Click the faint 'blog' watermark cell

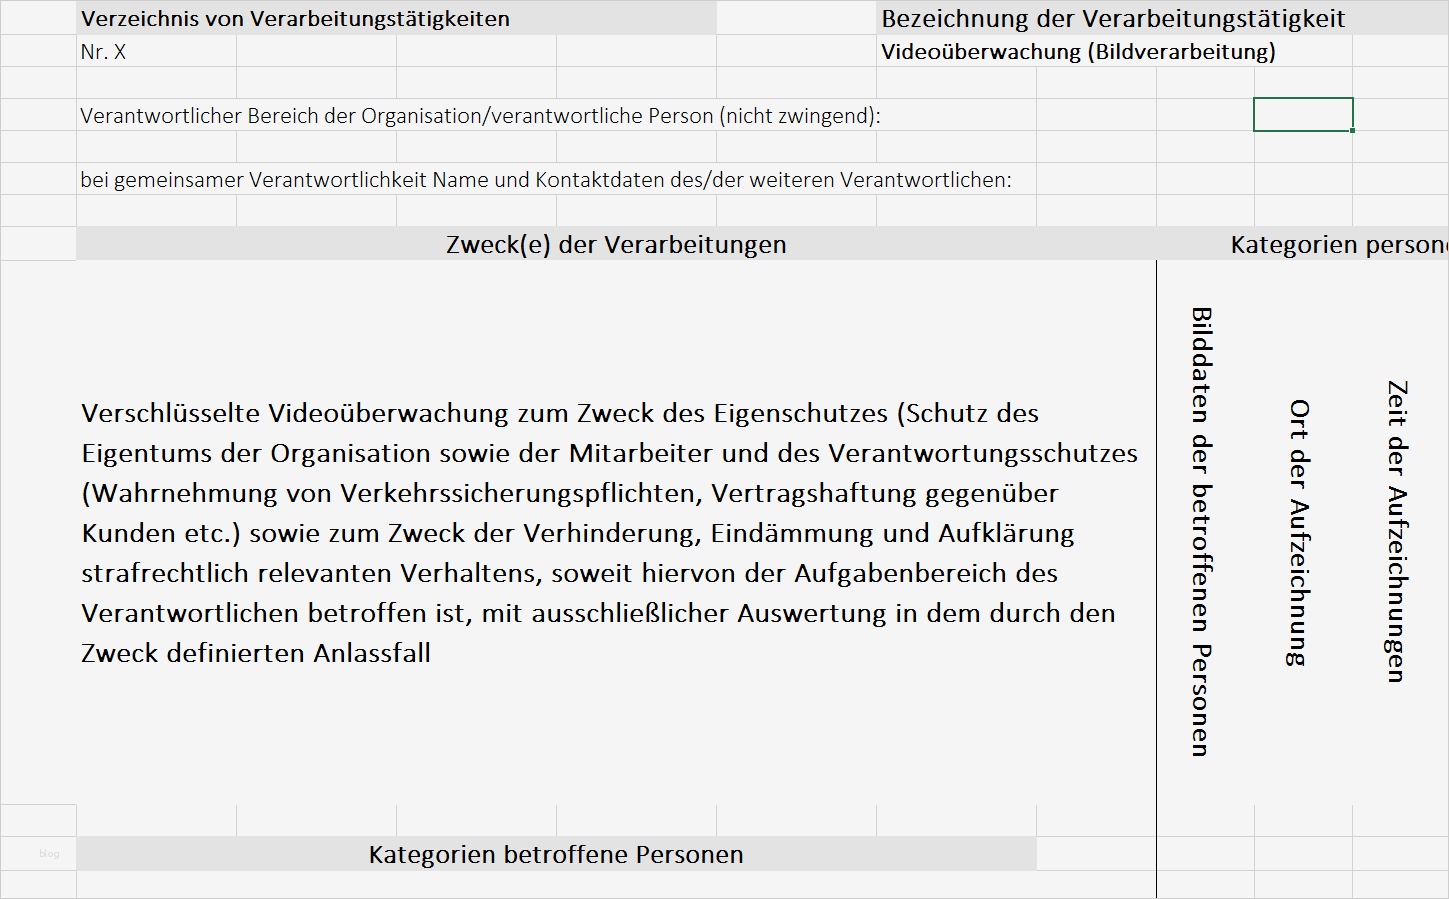coord(49,854)
